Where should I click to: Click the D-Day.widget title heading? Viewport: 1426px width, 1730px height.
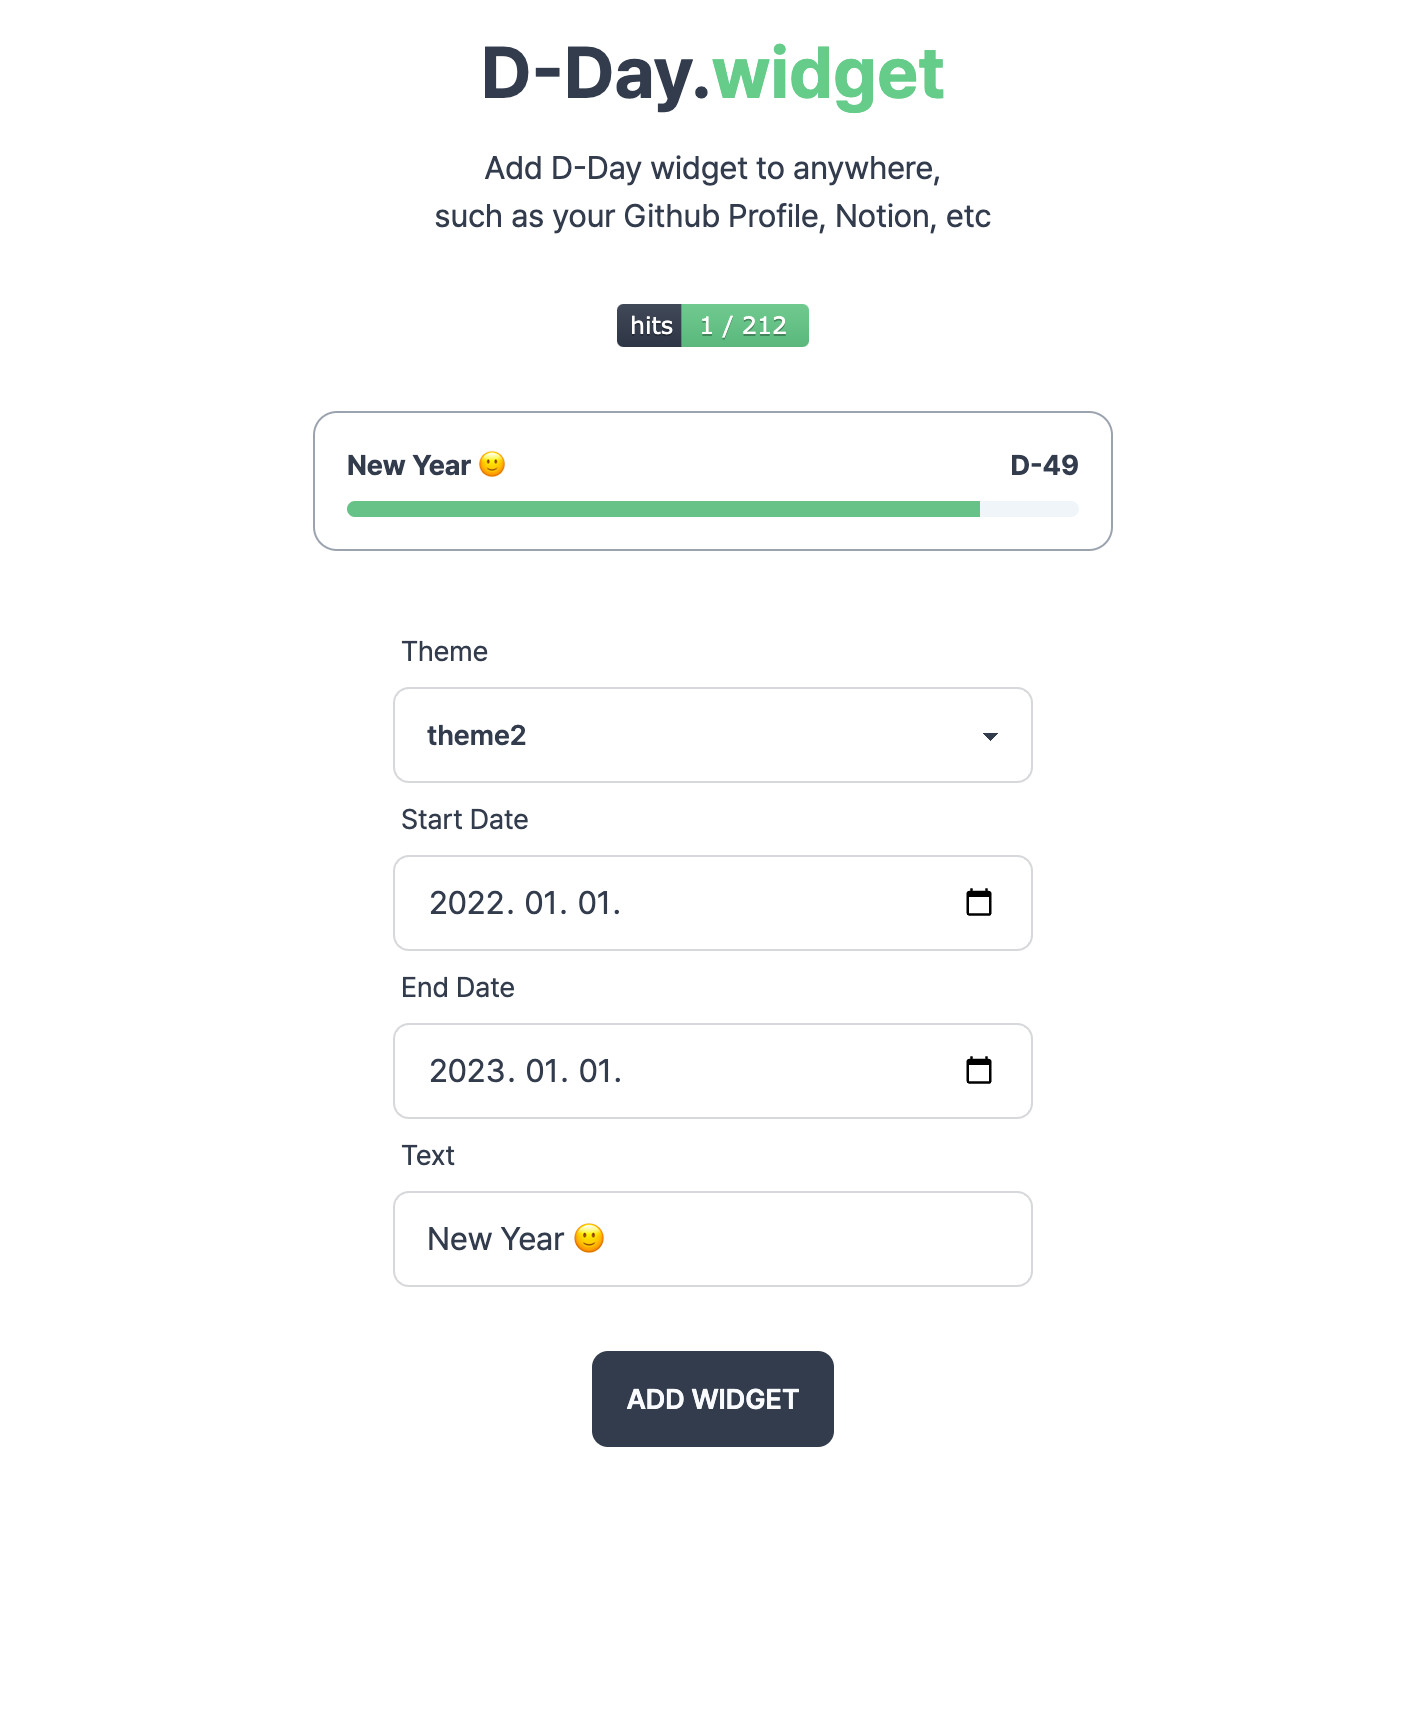click(713, 74)
